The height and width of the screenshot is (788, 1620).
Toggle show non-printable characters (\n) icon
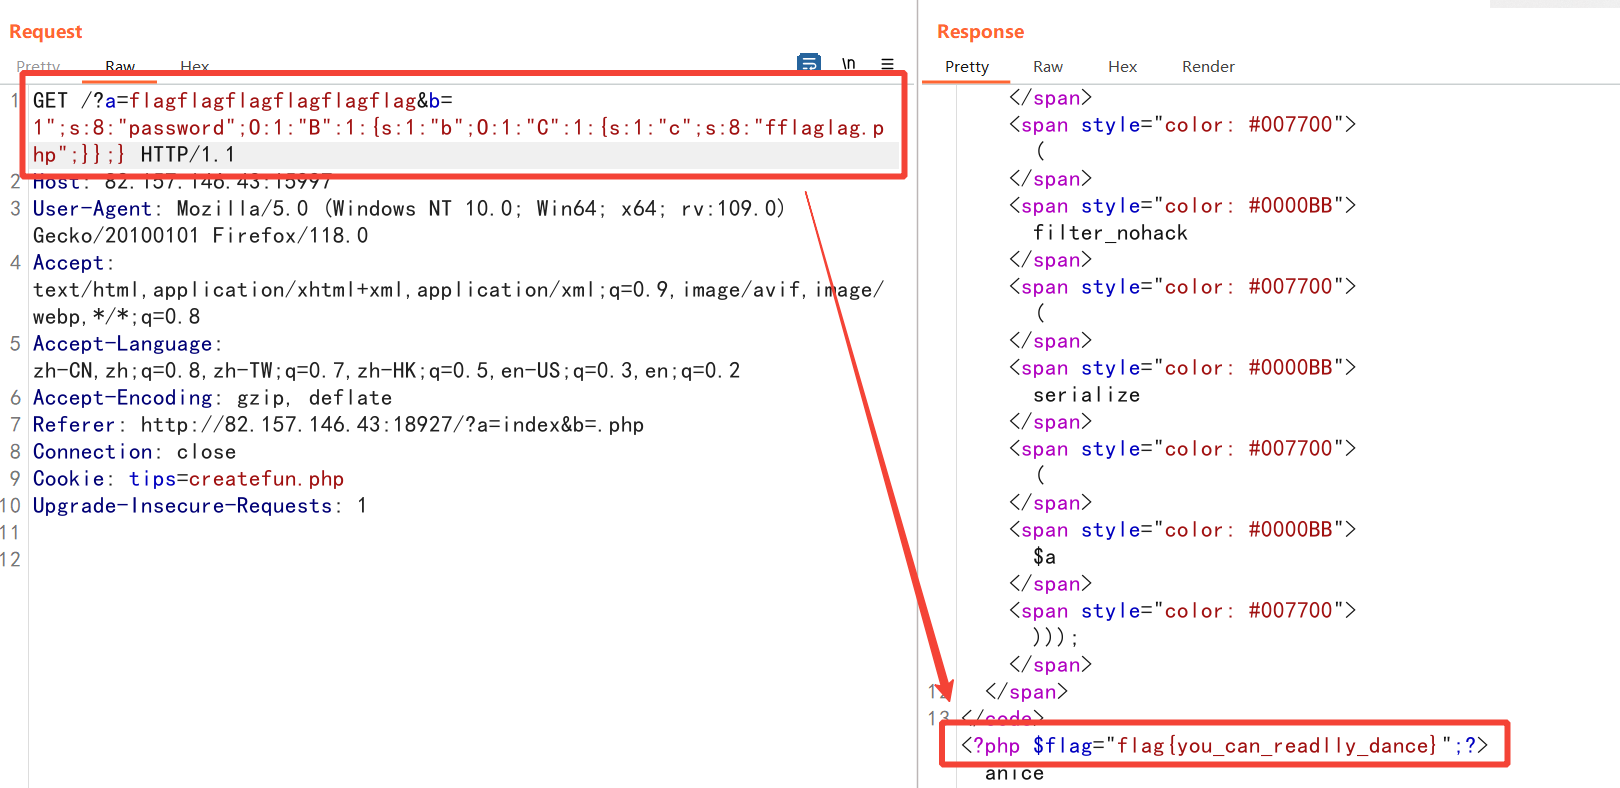coord(848,63)
